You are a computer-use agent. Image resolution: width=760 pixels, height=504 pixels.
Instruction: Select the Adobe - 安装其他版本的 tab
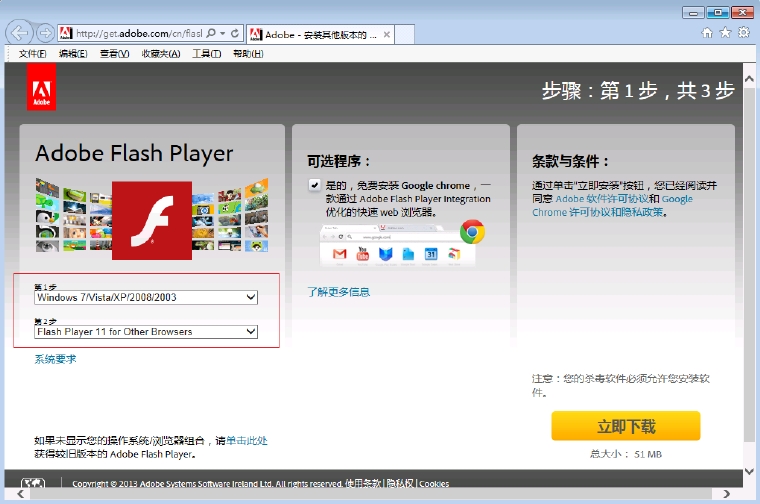[320, 34]
